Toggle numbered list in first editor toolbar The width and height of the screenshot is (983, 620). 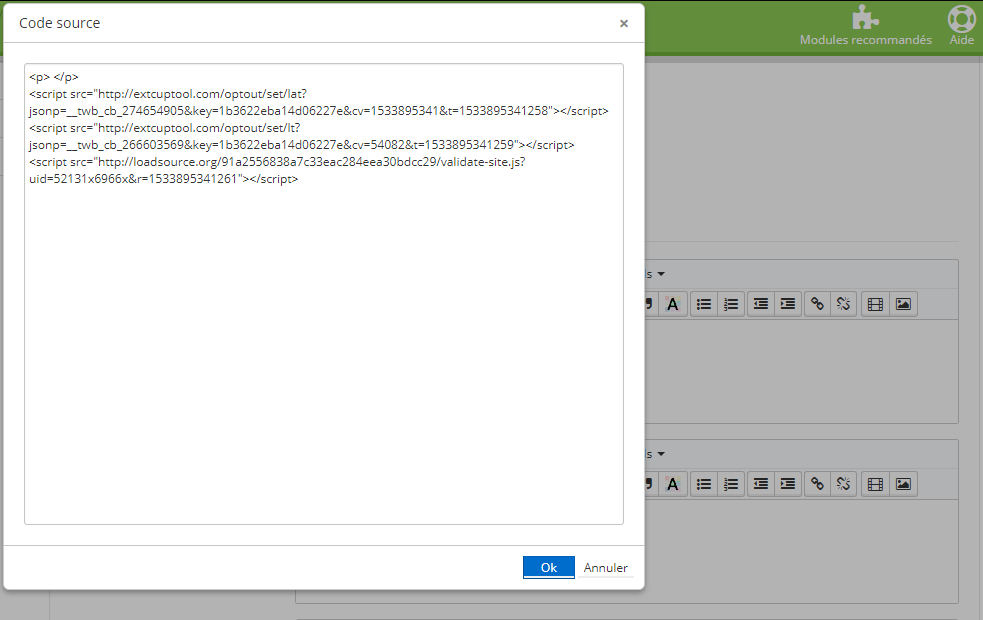tap(731, 305)
